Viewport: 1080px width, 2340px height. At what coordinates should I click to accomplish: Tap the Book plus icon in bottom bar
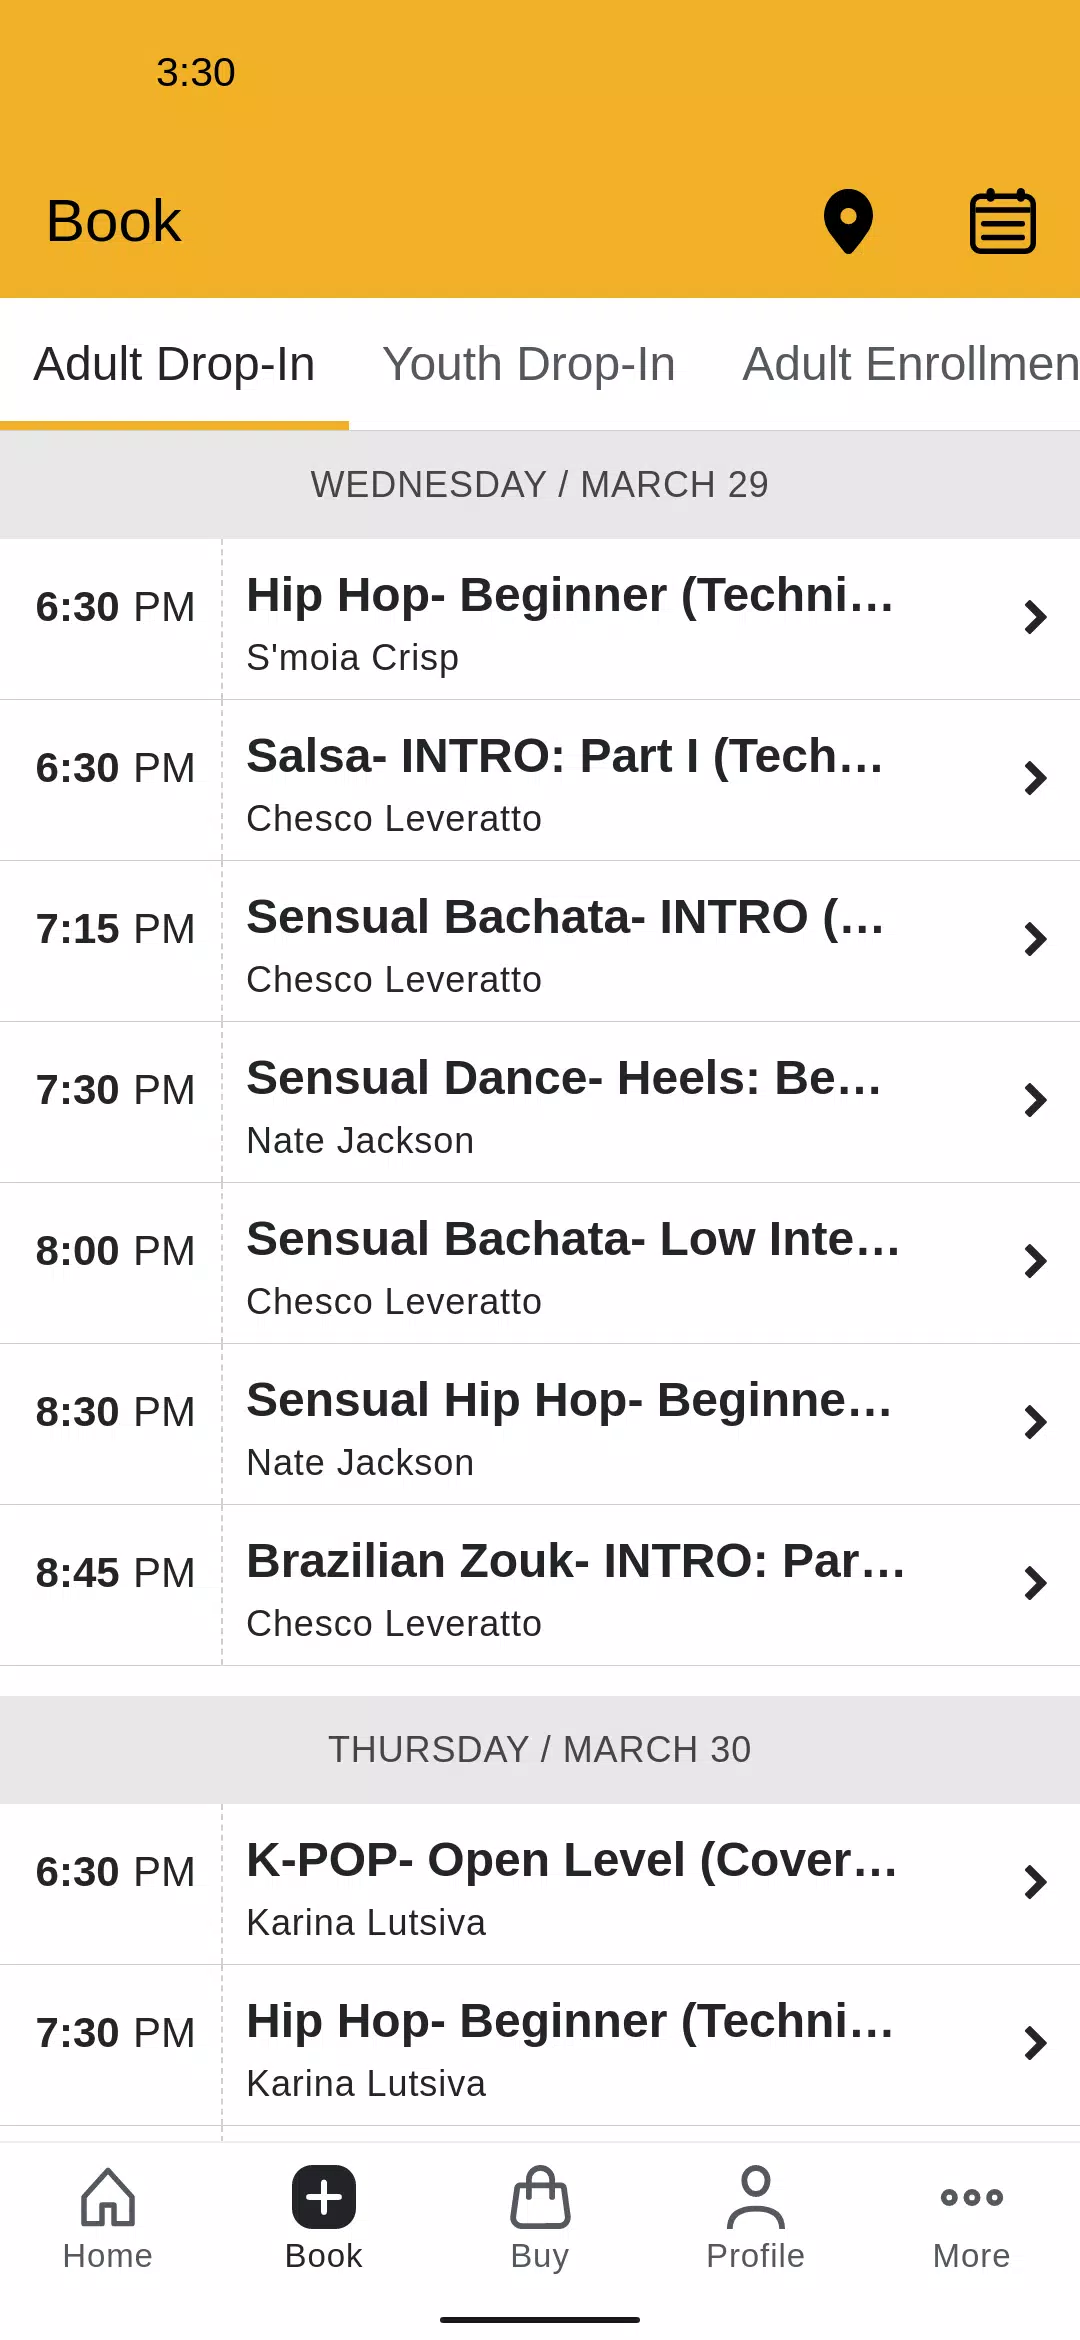(x=324, y=2197)
